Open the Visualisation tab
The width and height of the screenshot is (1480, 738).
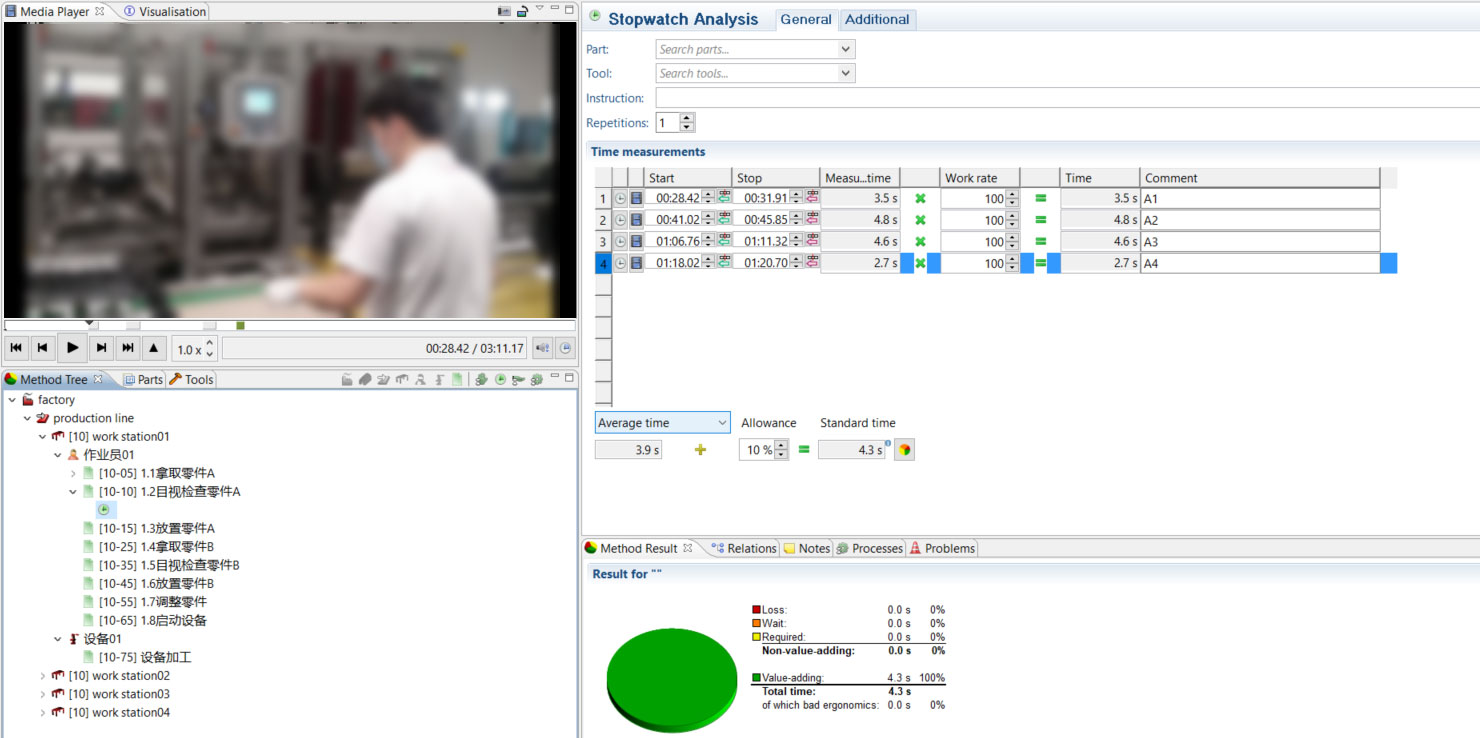[165, 12]
